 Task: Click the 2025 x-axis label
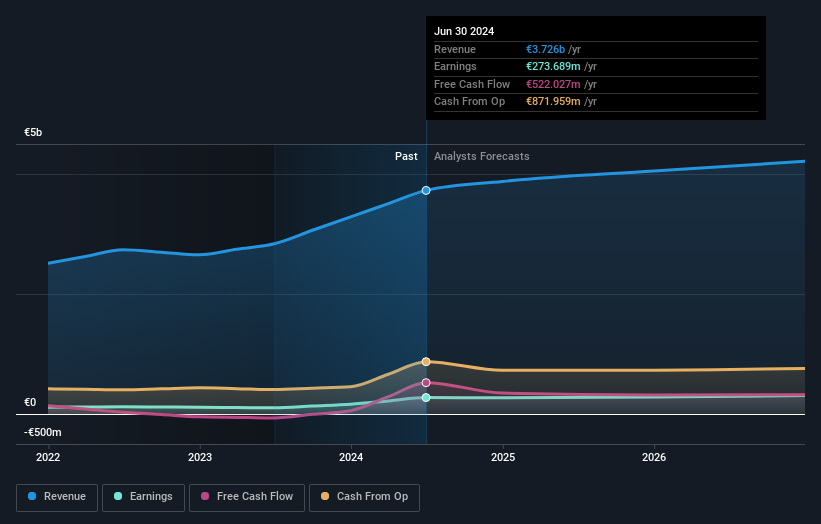pyautogui.click(x=503, y=458)
